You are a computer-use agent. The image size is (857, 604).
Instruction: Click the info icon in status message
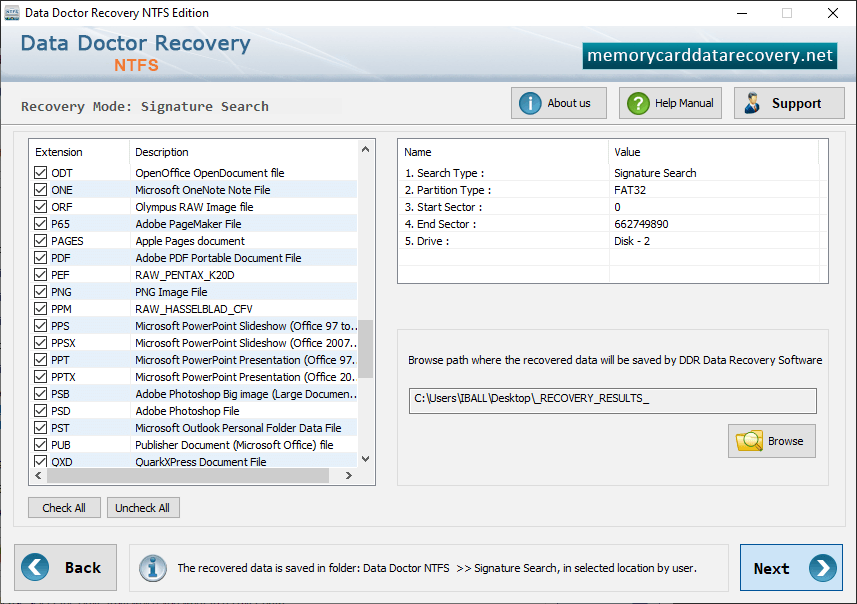coord(152,568)
